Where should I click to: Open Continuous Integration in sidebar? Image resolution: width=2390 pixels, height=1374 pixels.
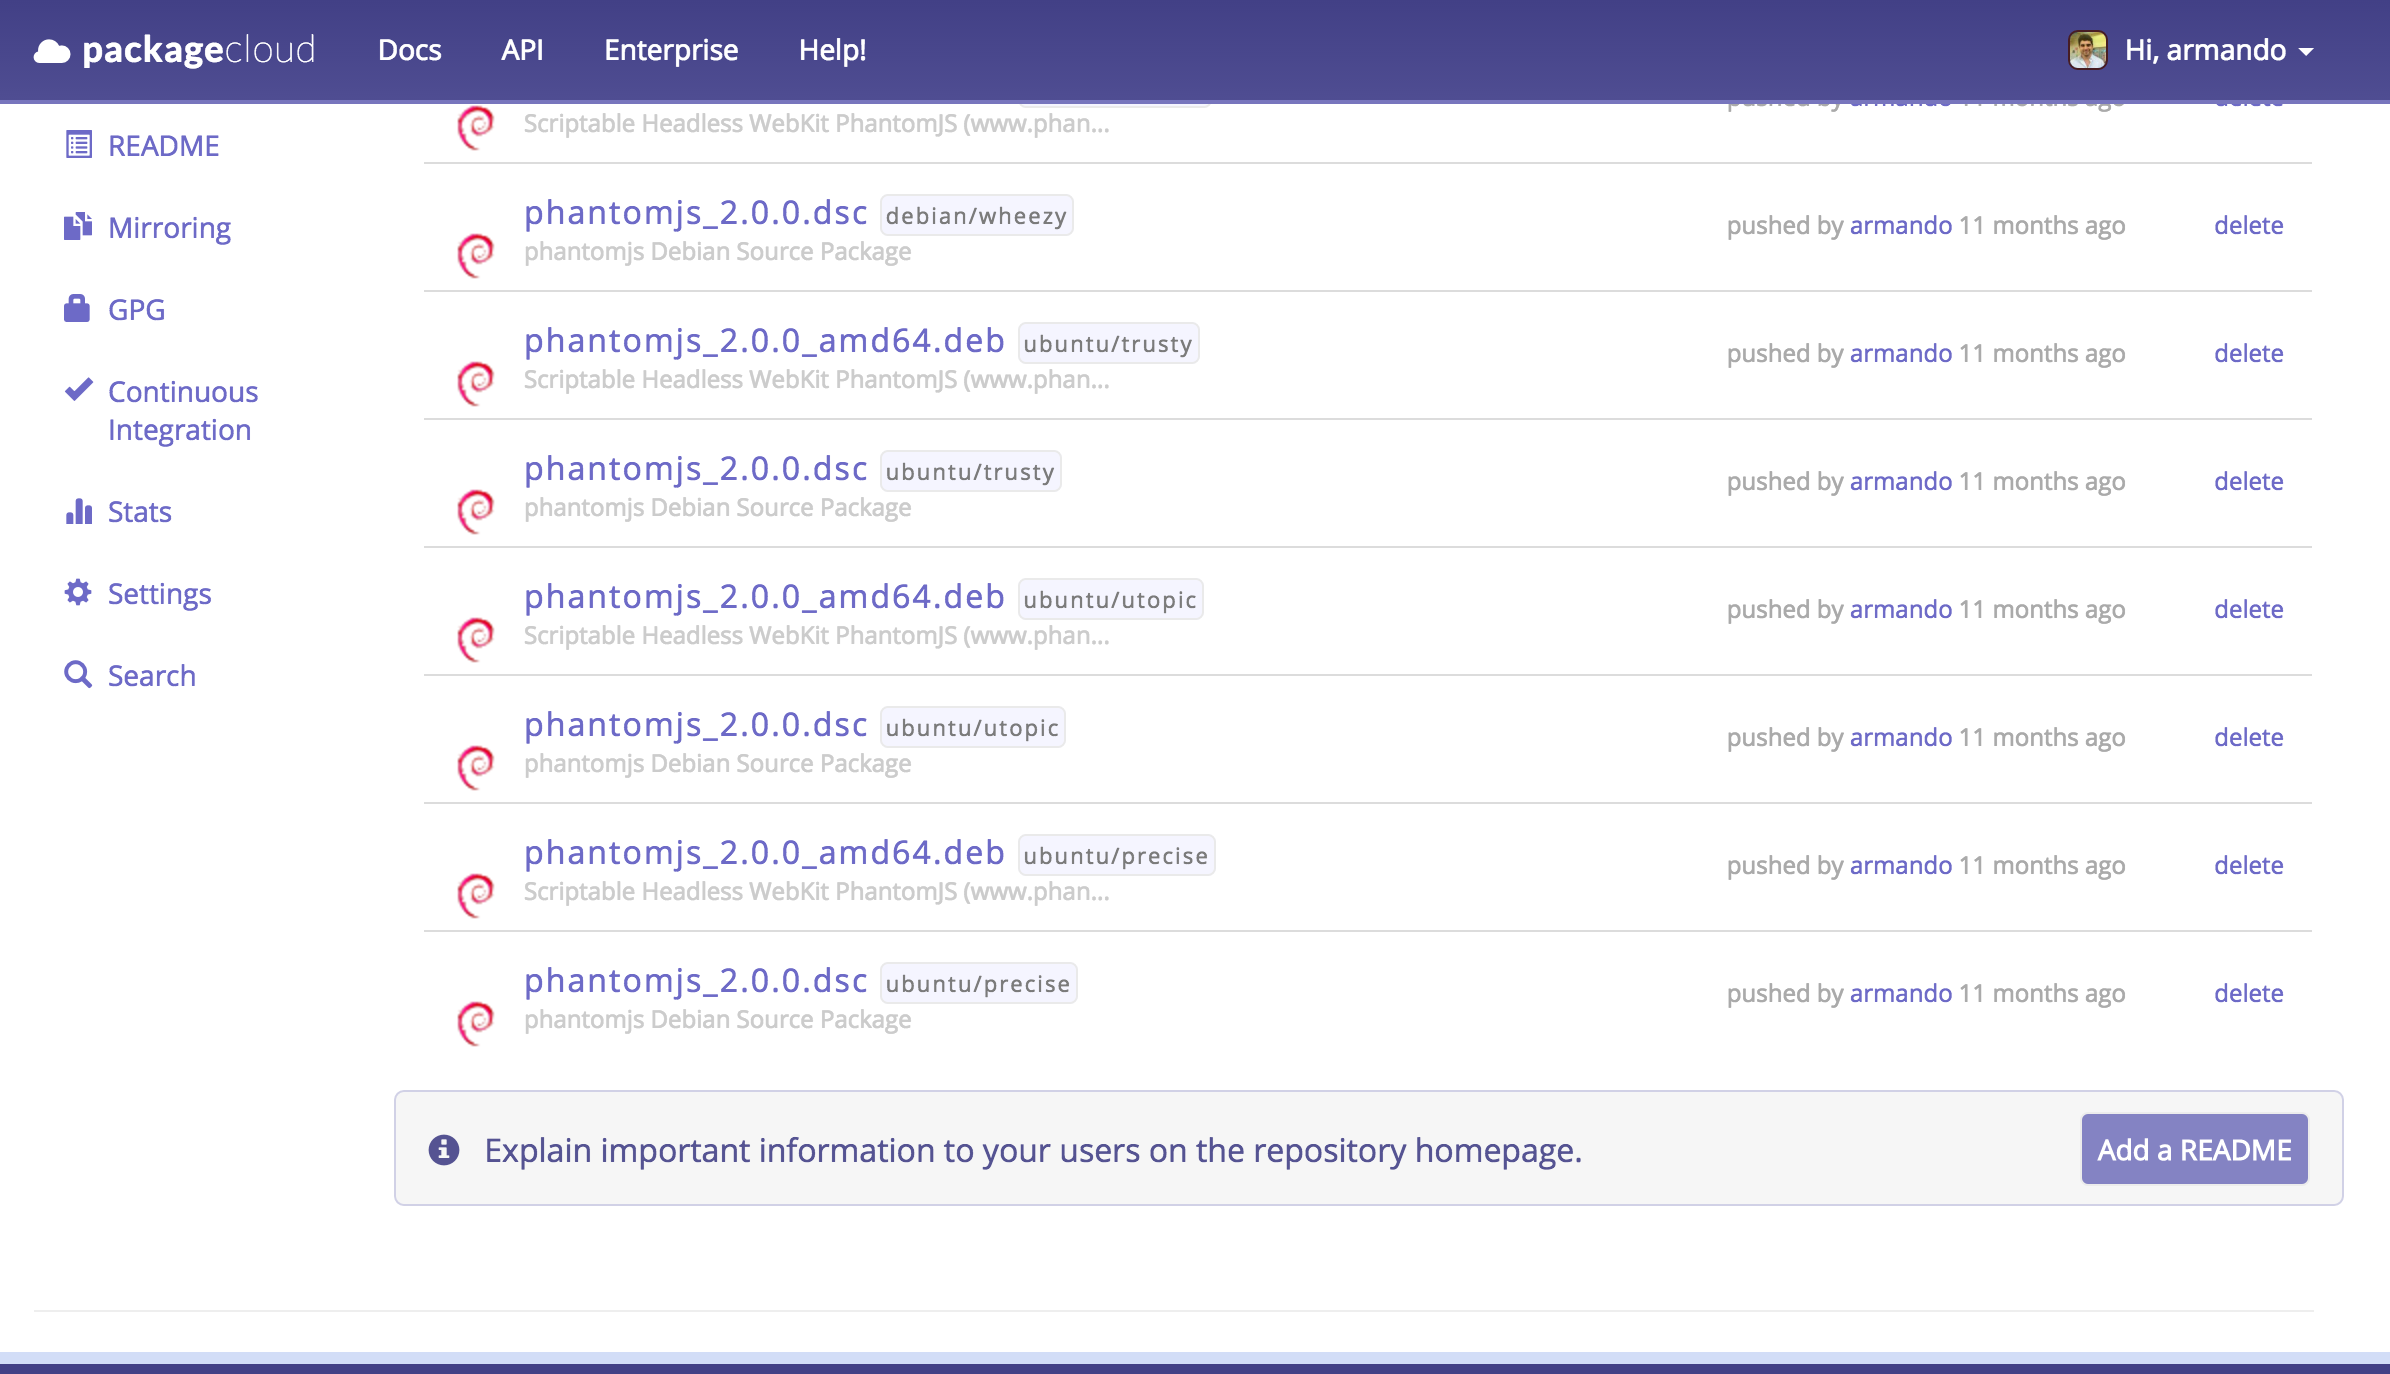183,410
